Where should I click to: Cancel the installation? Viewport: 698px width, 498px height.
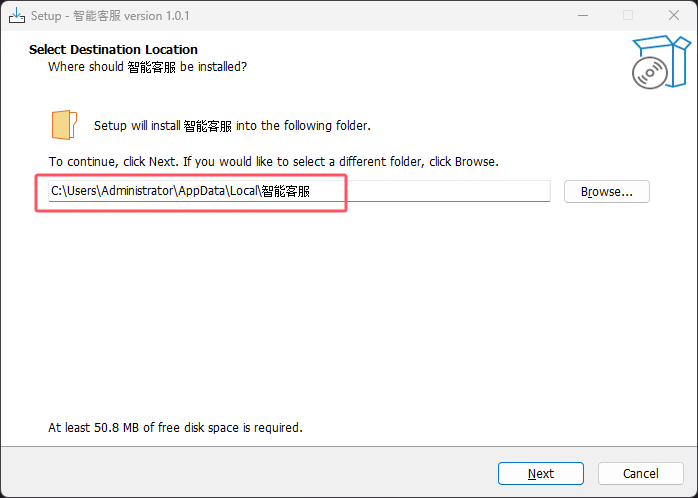pos(640,473)
